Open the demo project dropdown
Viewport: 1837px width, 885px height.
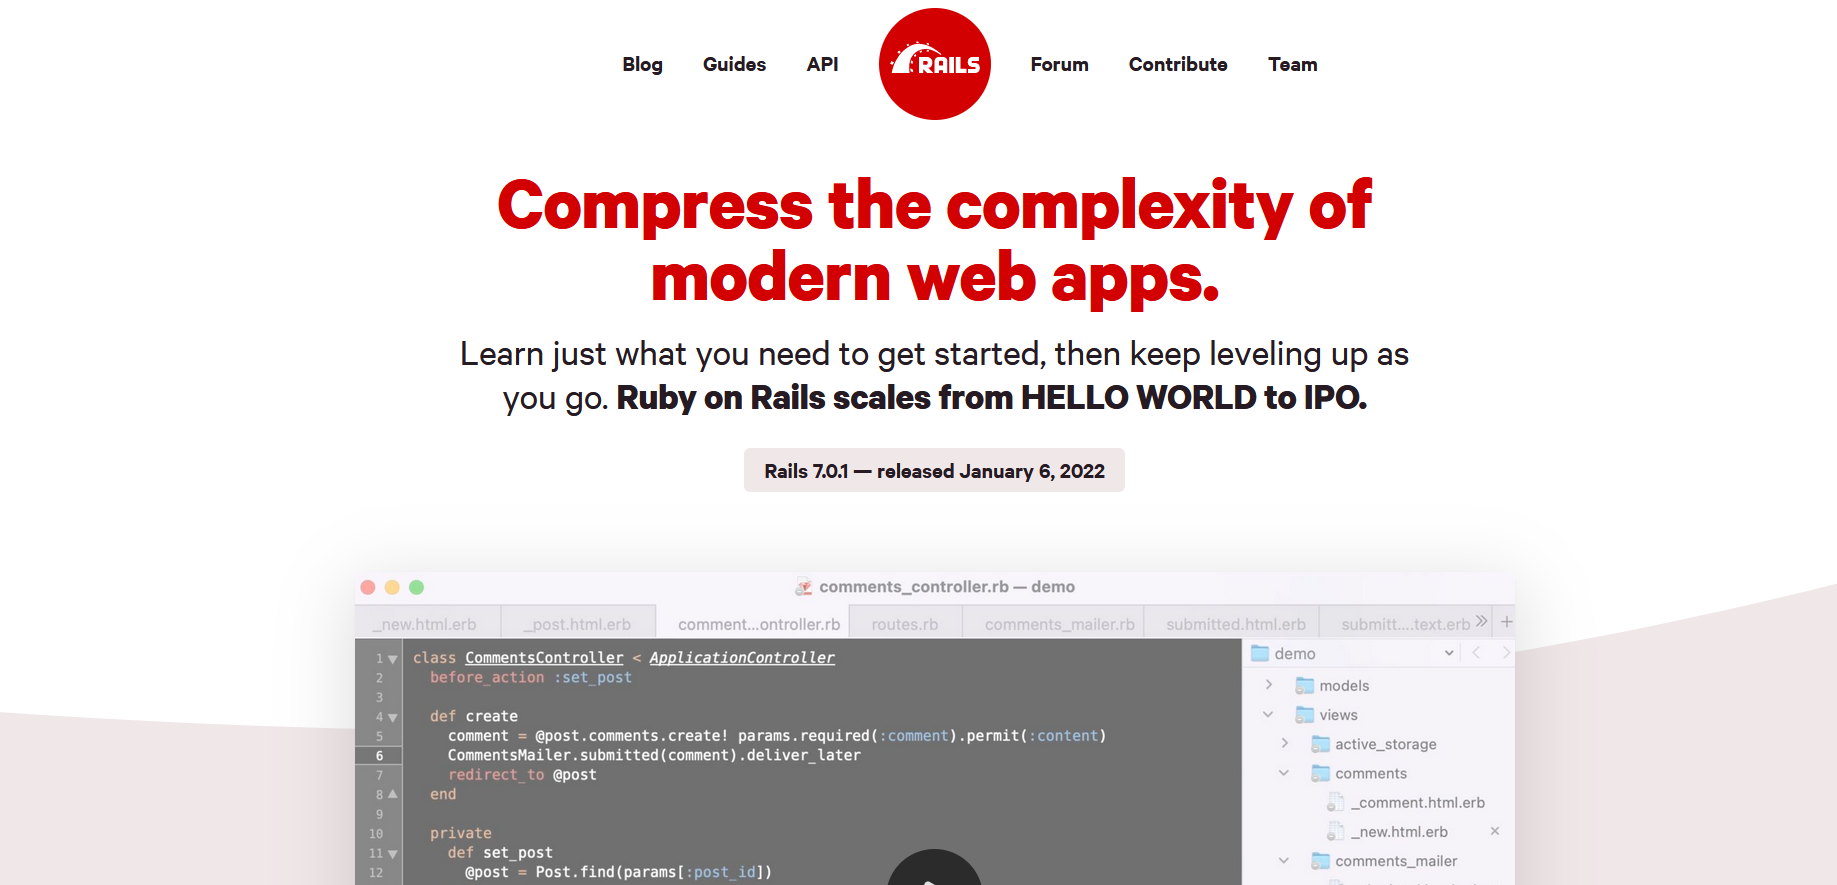coord(1449,653)
